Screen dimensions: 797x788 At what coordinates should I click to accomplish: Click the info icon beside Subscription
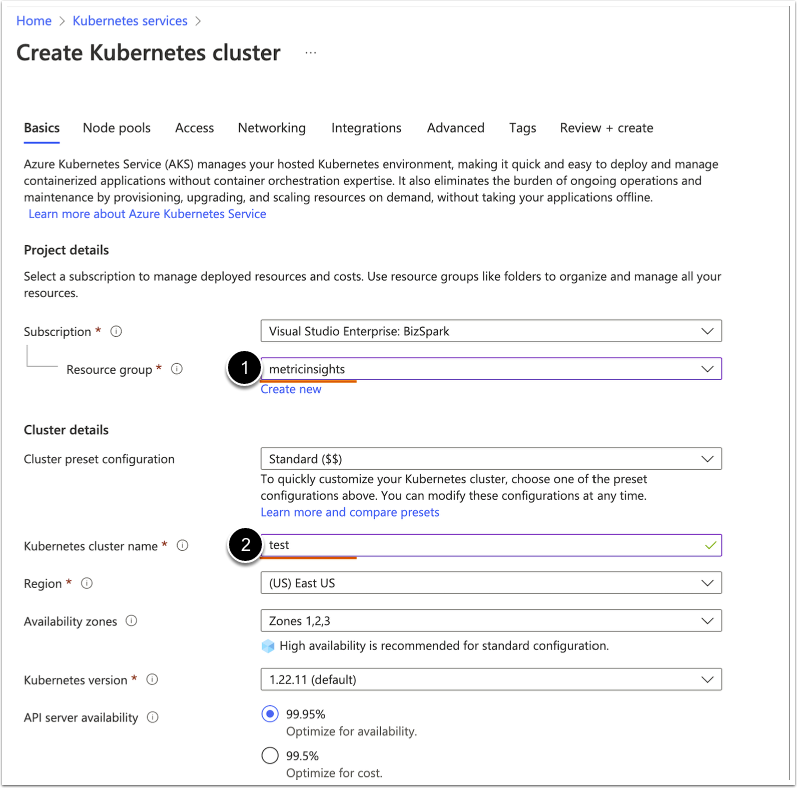tap(117, 331)
